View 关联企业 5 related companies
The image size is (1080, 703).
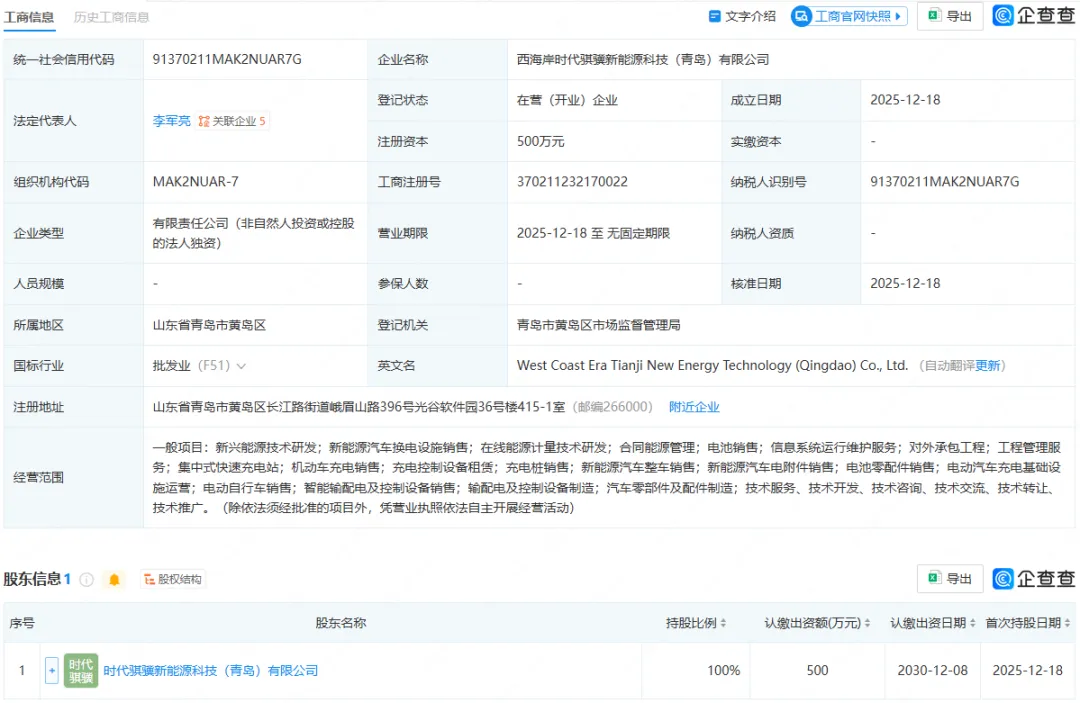pyautogui.click(x=232, y=121)
